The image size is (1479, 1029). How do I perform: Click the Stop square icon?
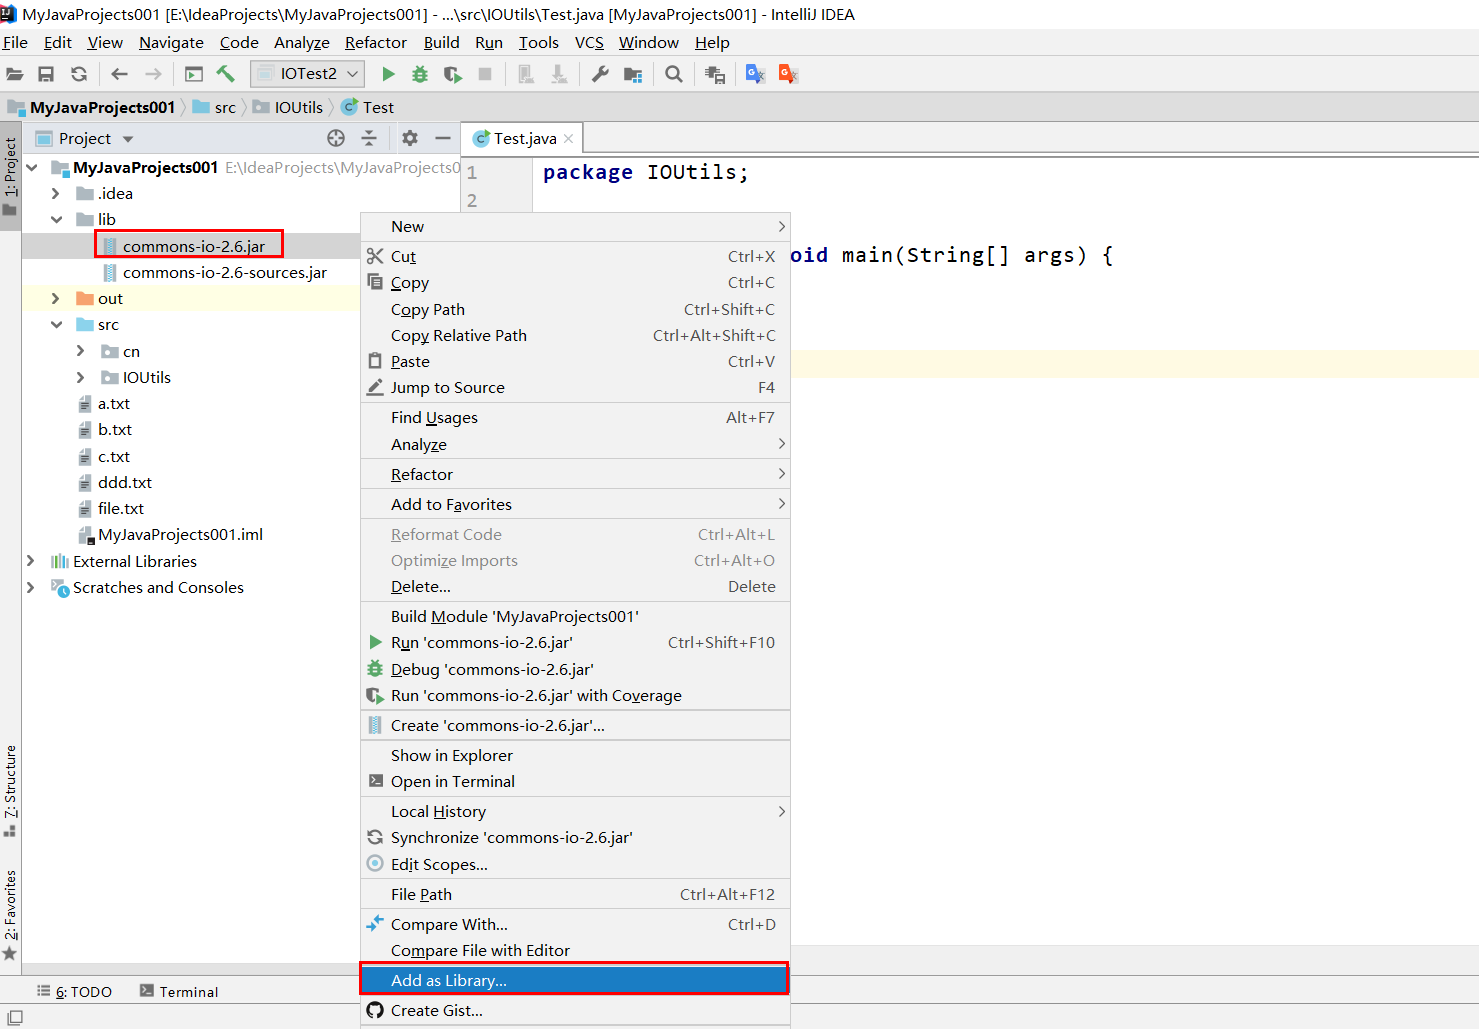click(x=485, y=74)
